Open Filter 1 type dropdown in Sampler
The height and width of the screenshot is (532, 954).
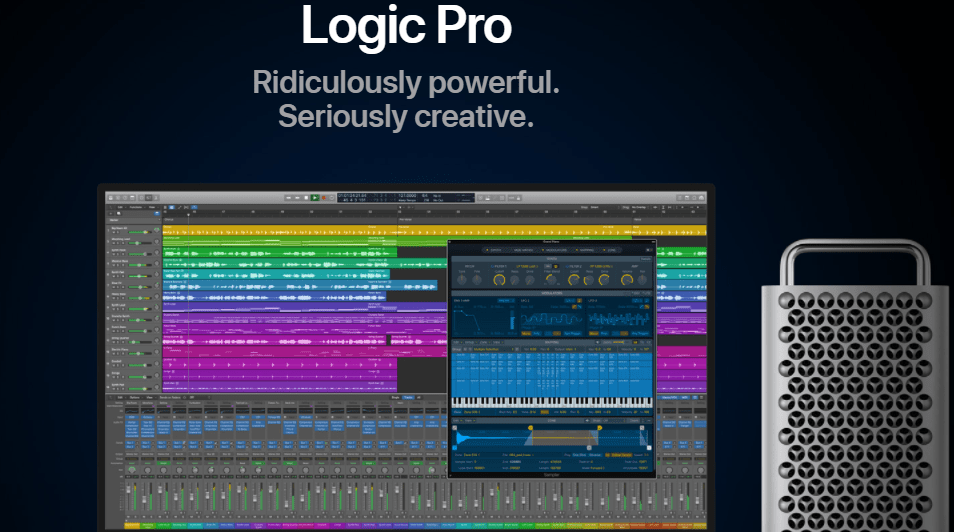pos(527,267)
